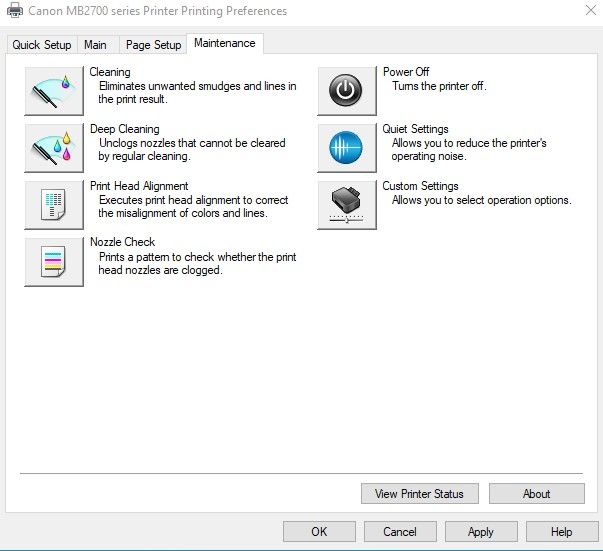Click the Apply button
603x551 pixels.
click(481, 531)
